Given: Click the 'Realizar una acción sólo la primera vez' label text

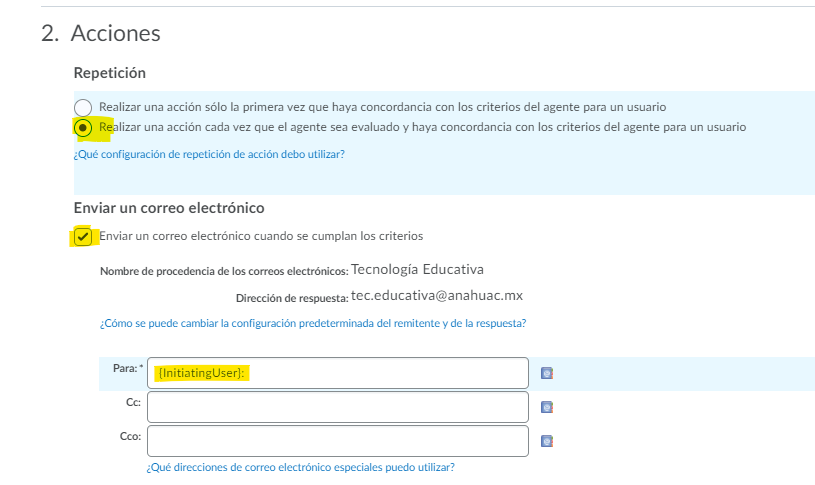Looking at the screenshot, I should [382, 106].
